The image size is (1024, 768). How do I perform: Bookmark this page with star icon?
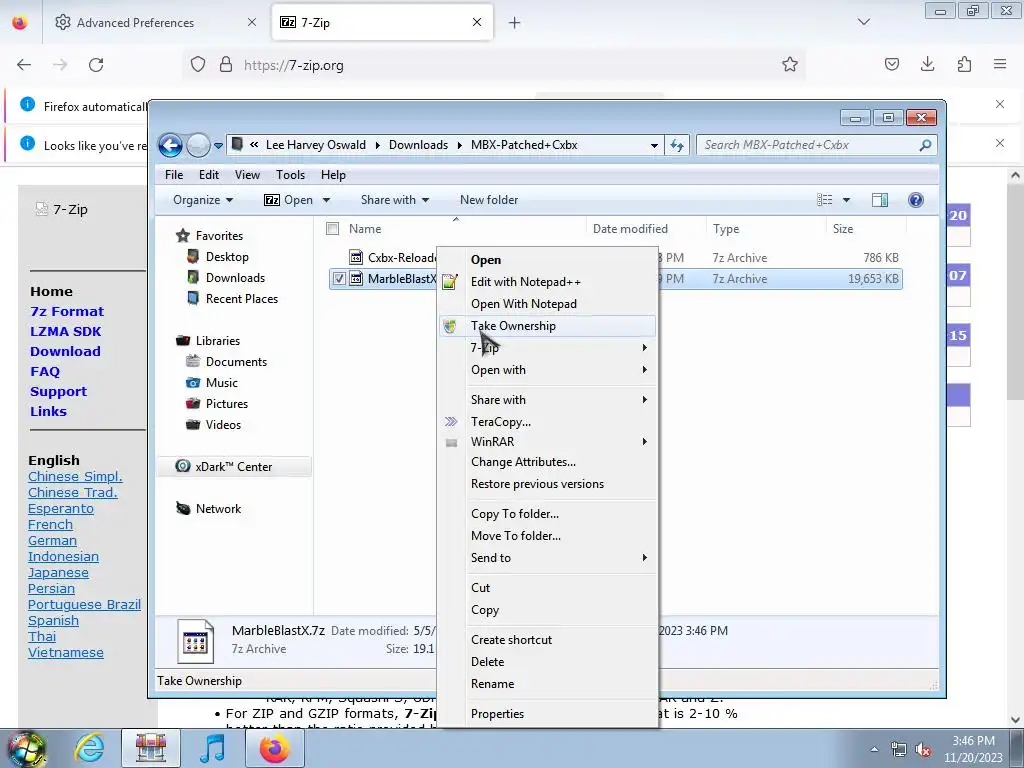click(x=790, y=65)
